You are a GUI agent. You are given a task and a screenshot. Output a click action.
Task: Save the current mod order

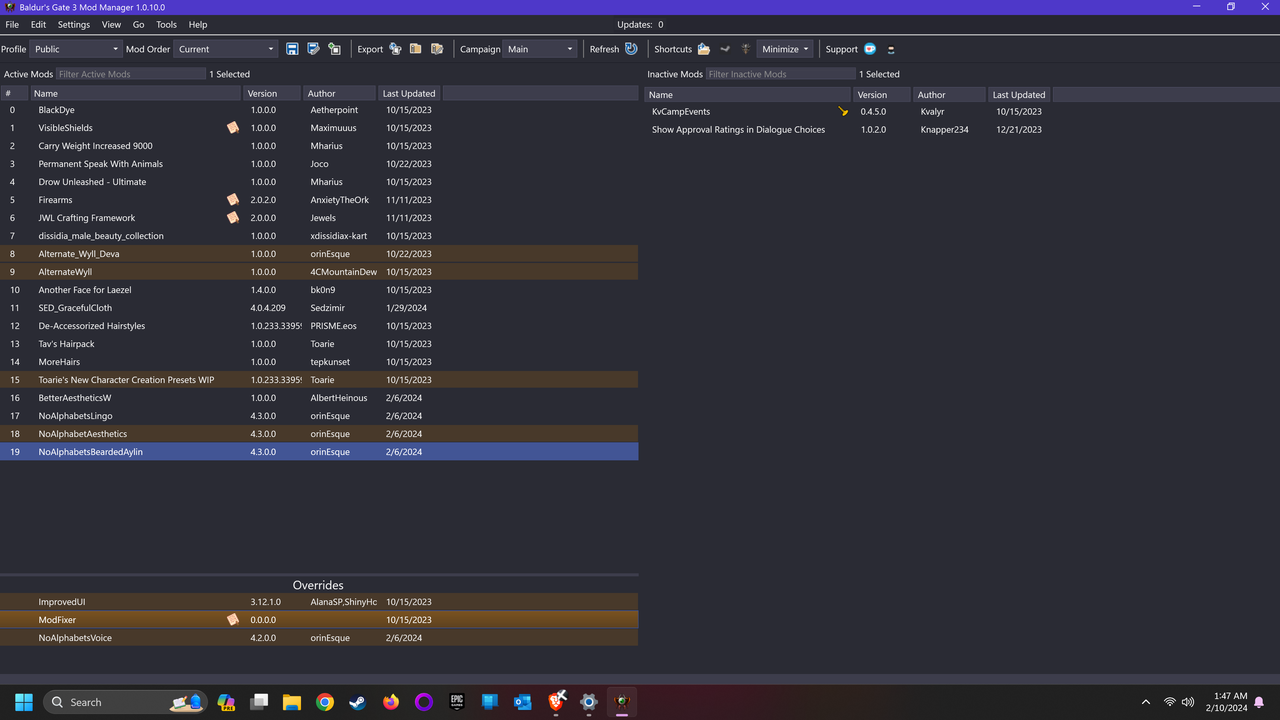[x=292, y=48]
